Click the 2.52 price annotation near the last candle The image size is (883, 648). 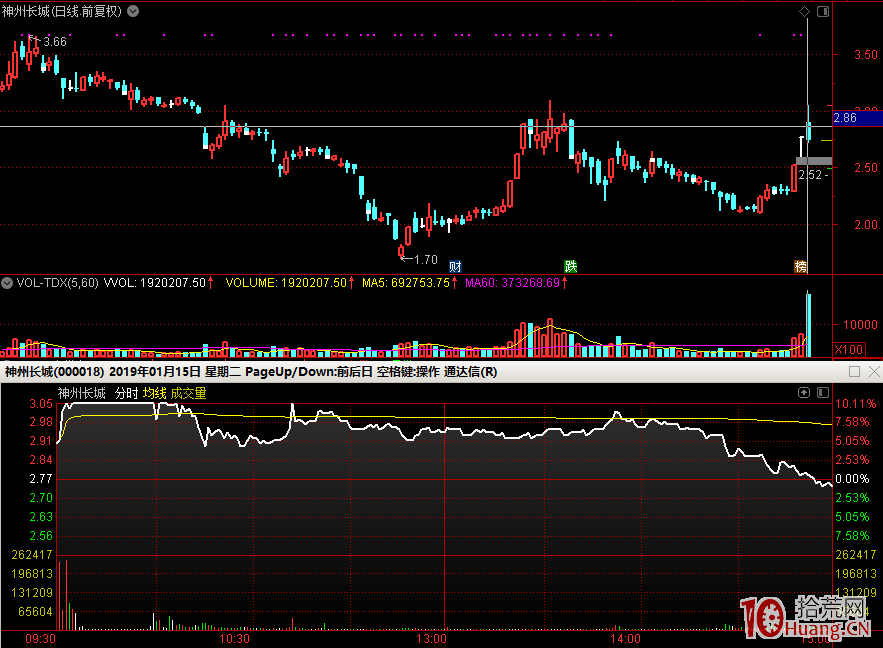coord(810,175)
